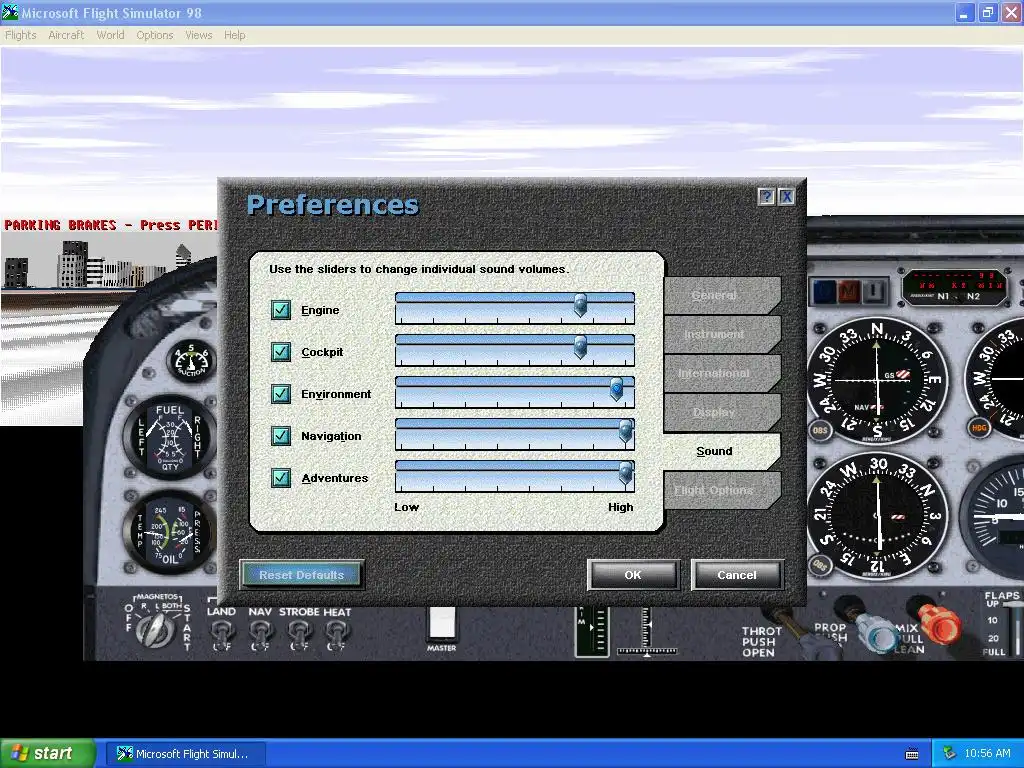
Task: Click the Reset Defaults button
Action: click(302, 575)
